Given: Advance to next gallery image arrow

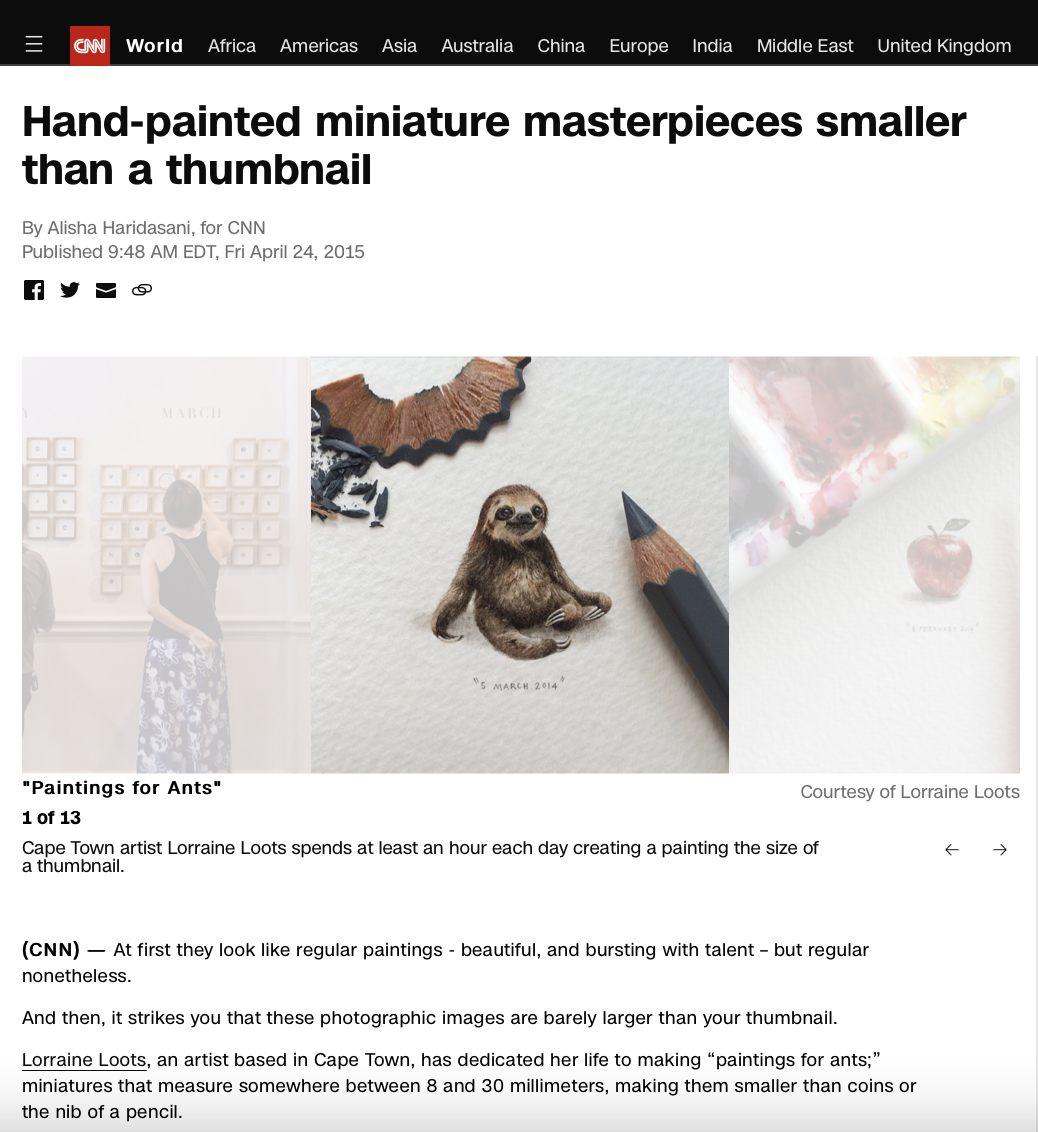Looking at the screenshot, I should (x=1000, y=850).
